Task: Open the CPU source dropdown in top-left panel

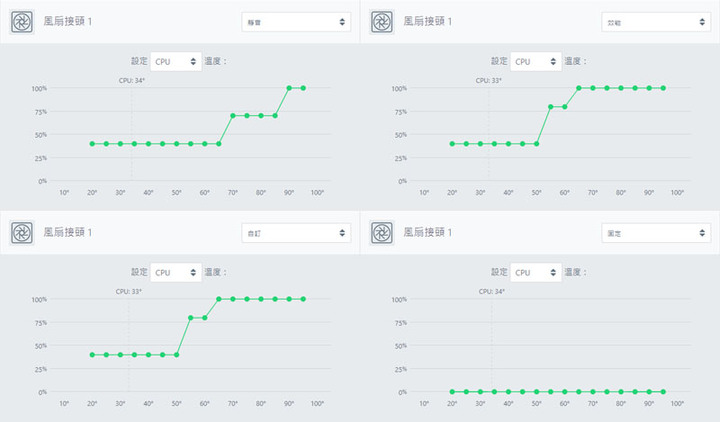Action: click(176, 62)
